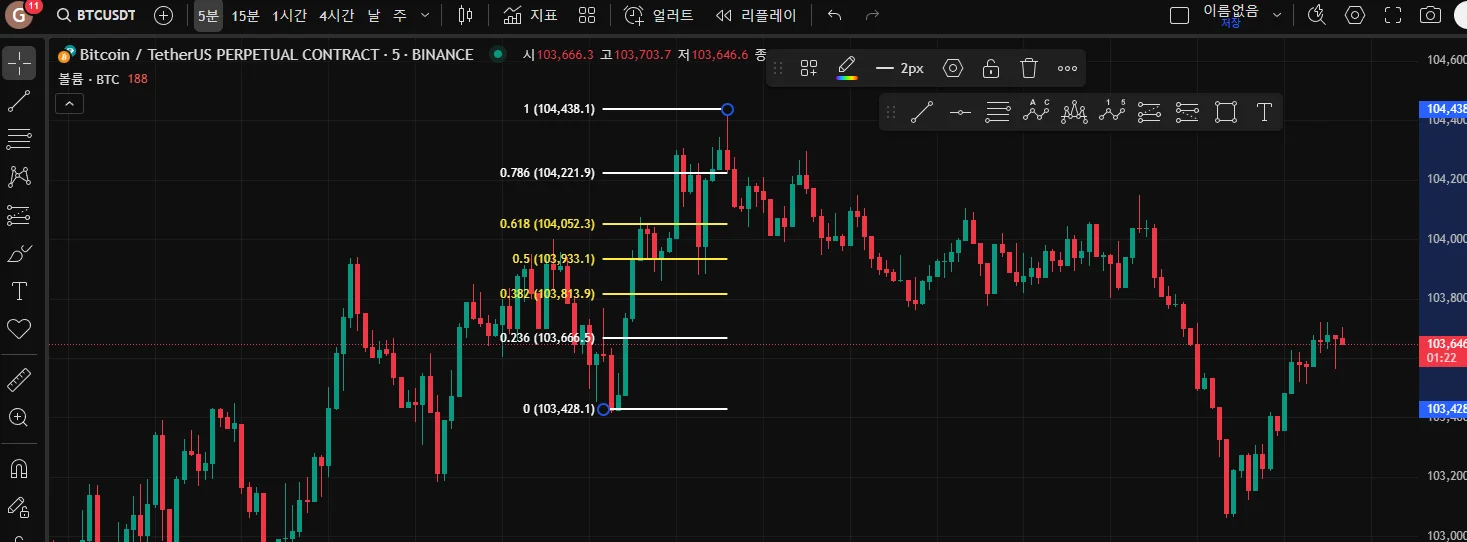The image size is (1467, 542).
Task: Redo the last chart action
Action: coord(872,15)
